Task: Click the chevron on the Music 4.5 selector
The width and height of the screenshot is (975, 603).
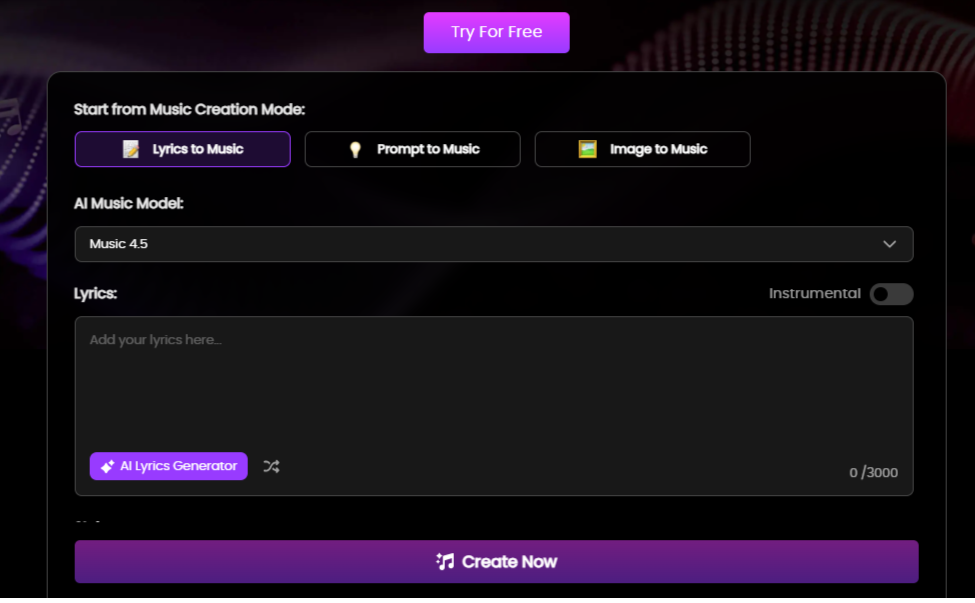Action: [889, 243]
